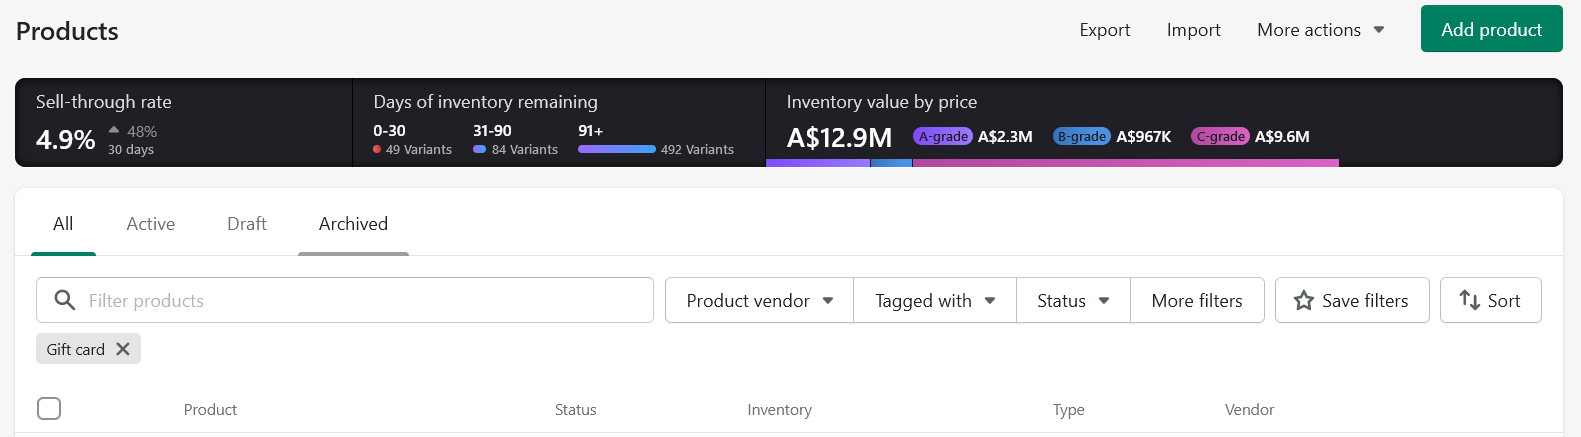Image resolution: width=1581 pixels, height=437 pixels.
Task: Click the blue 31-90 days dot
Action: (x=480, y=149)
